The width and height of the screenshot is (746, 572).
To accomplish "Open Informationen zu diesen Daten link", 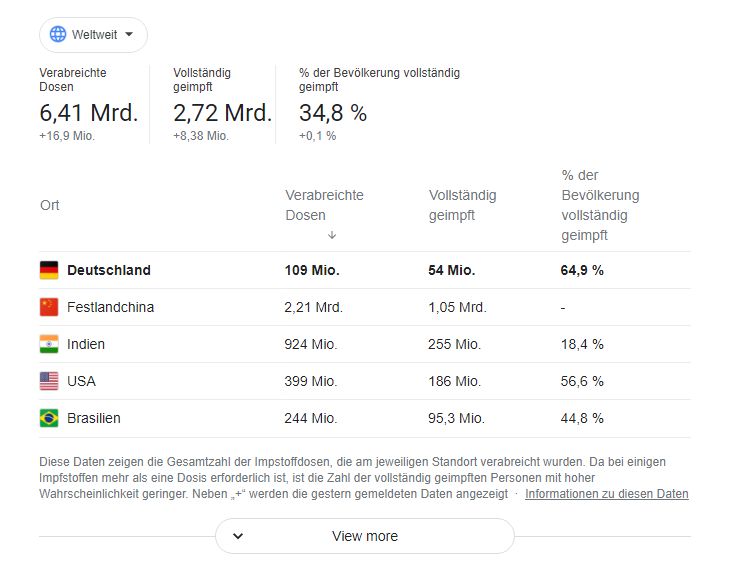I will 606,494.
